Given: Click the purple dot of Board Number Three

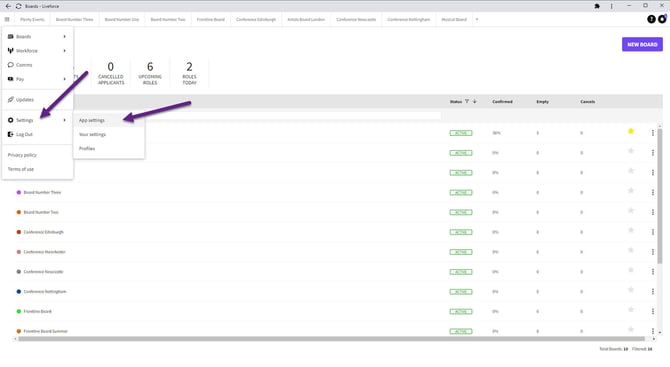Looking at the screenshot, I should tap(18, 192).
